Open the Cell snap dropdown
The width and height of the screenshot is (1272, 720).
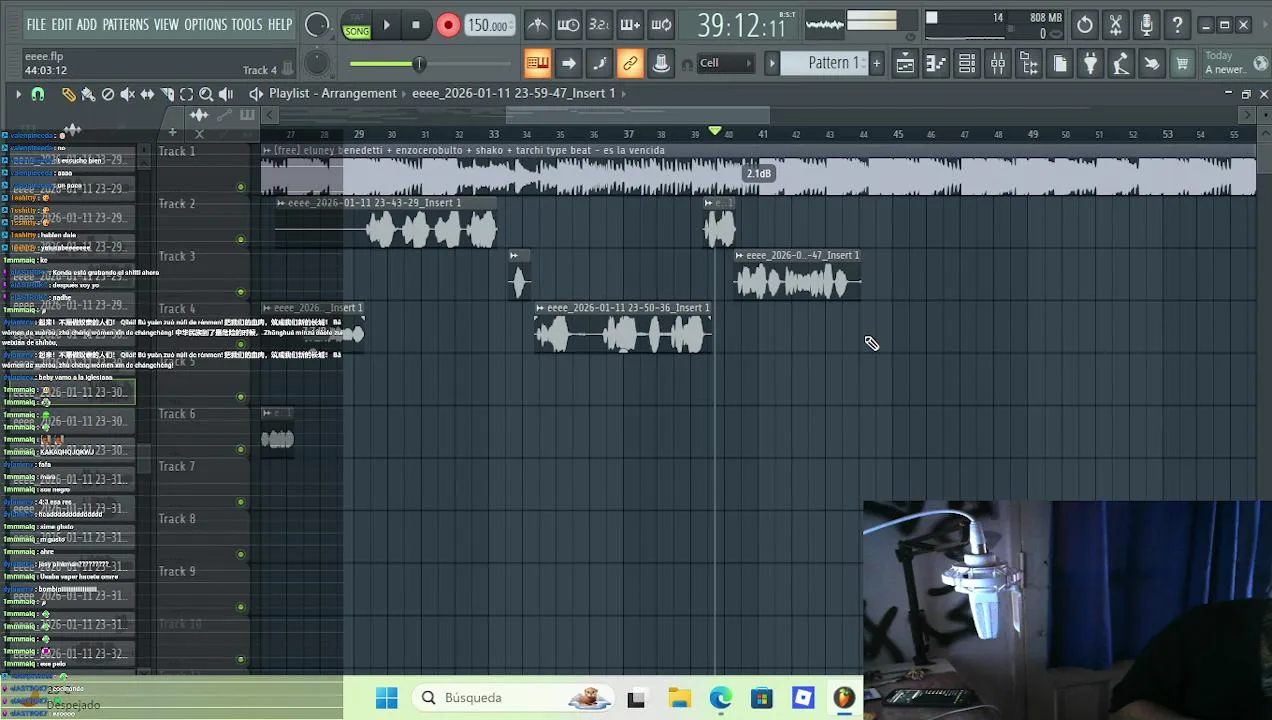[725, 63]
